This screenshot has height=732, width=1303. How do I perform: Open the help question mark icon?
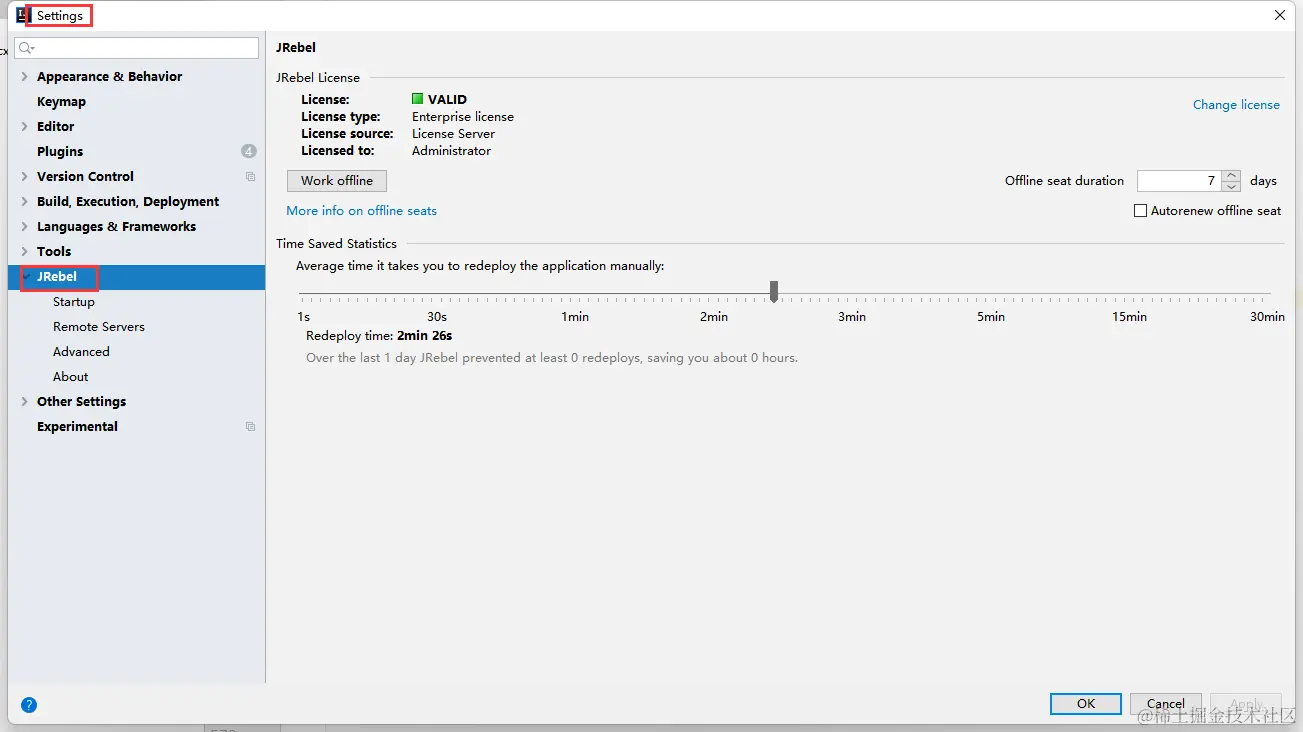tap(29, 705)
